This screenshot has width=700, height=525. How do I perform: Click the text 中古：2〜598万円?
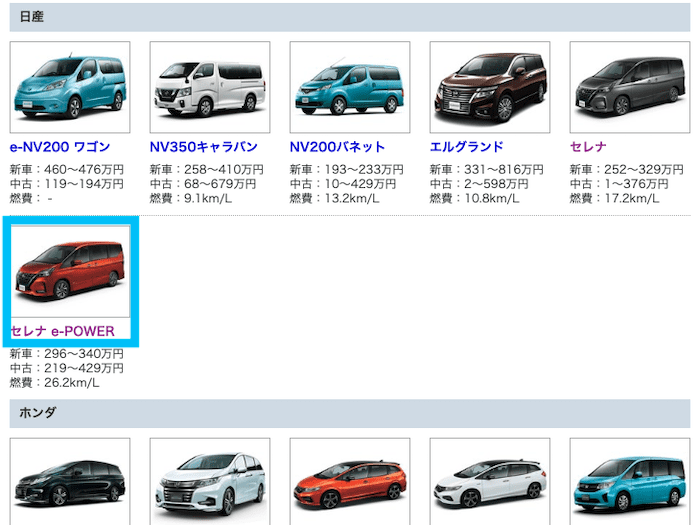(x=479, y=184)
